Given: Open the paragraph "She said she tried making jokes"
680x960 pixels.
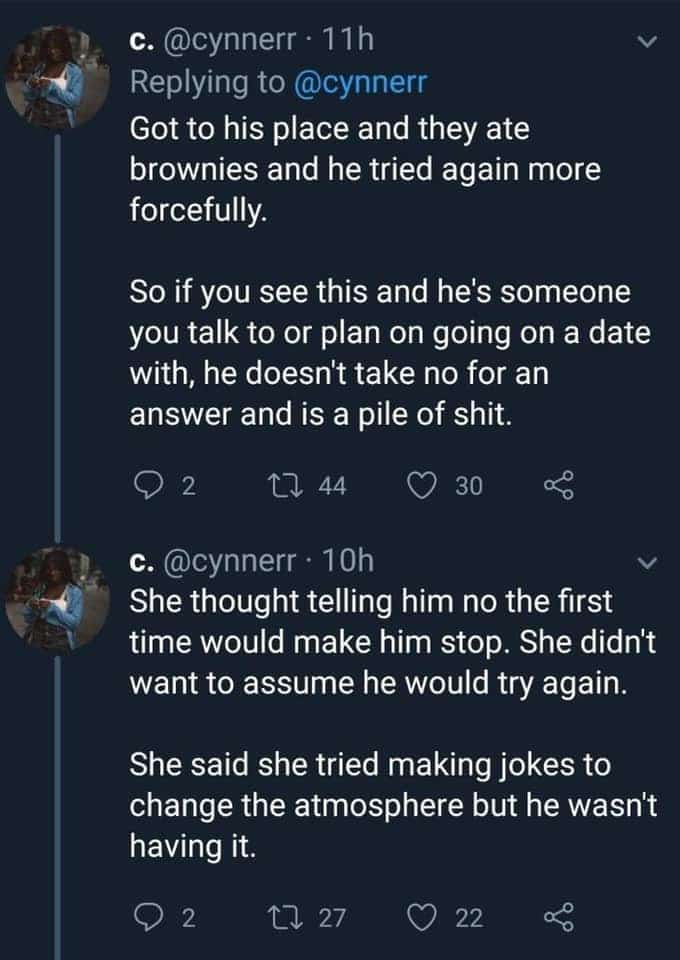Looking at the screenshot, I should [390, 806].
